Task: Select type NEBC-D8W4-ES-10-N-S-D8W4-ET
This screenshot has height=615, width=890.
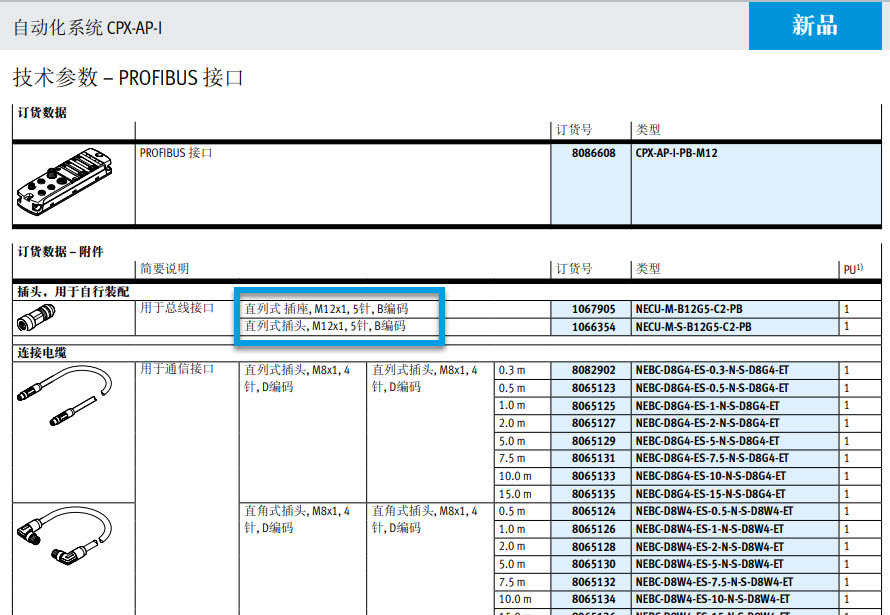Action: pyautogui.click(x=712, y=599)
